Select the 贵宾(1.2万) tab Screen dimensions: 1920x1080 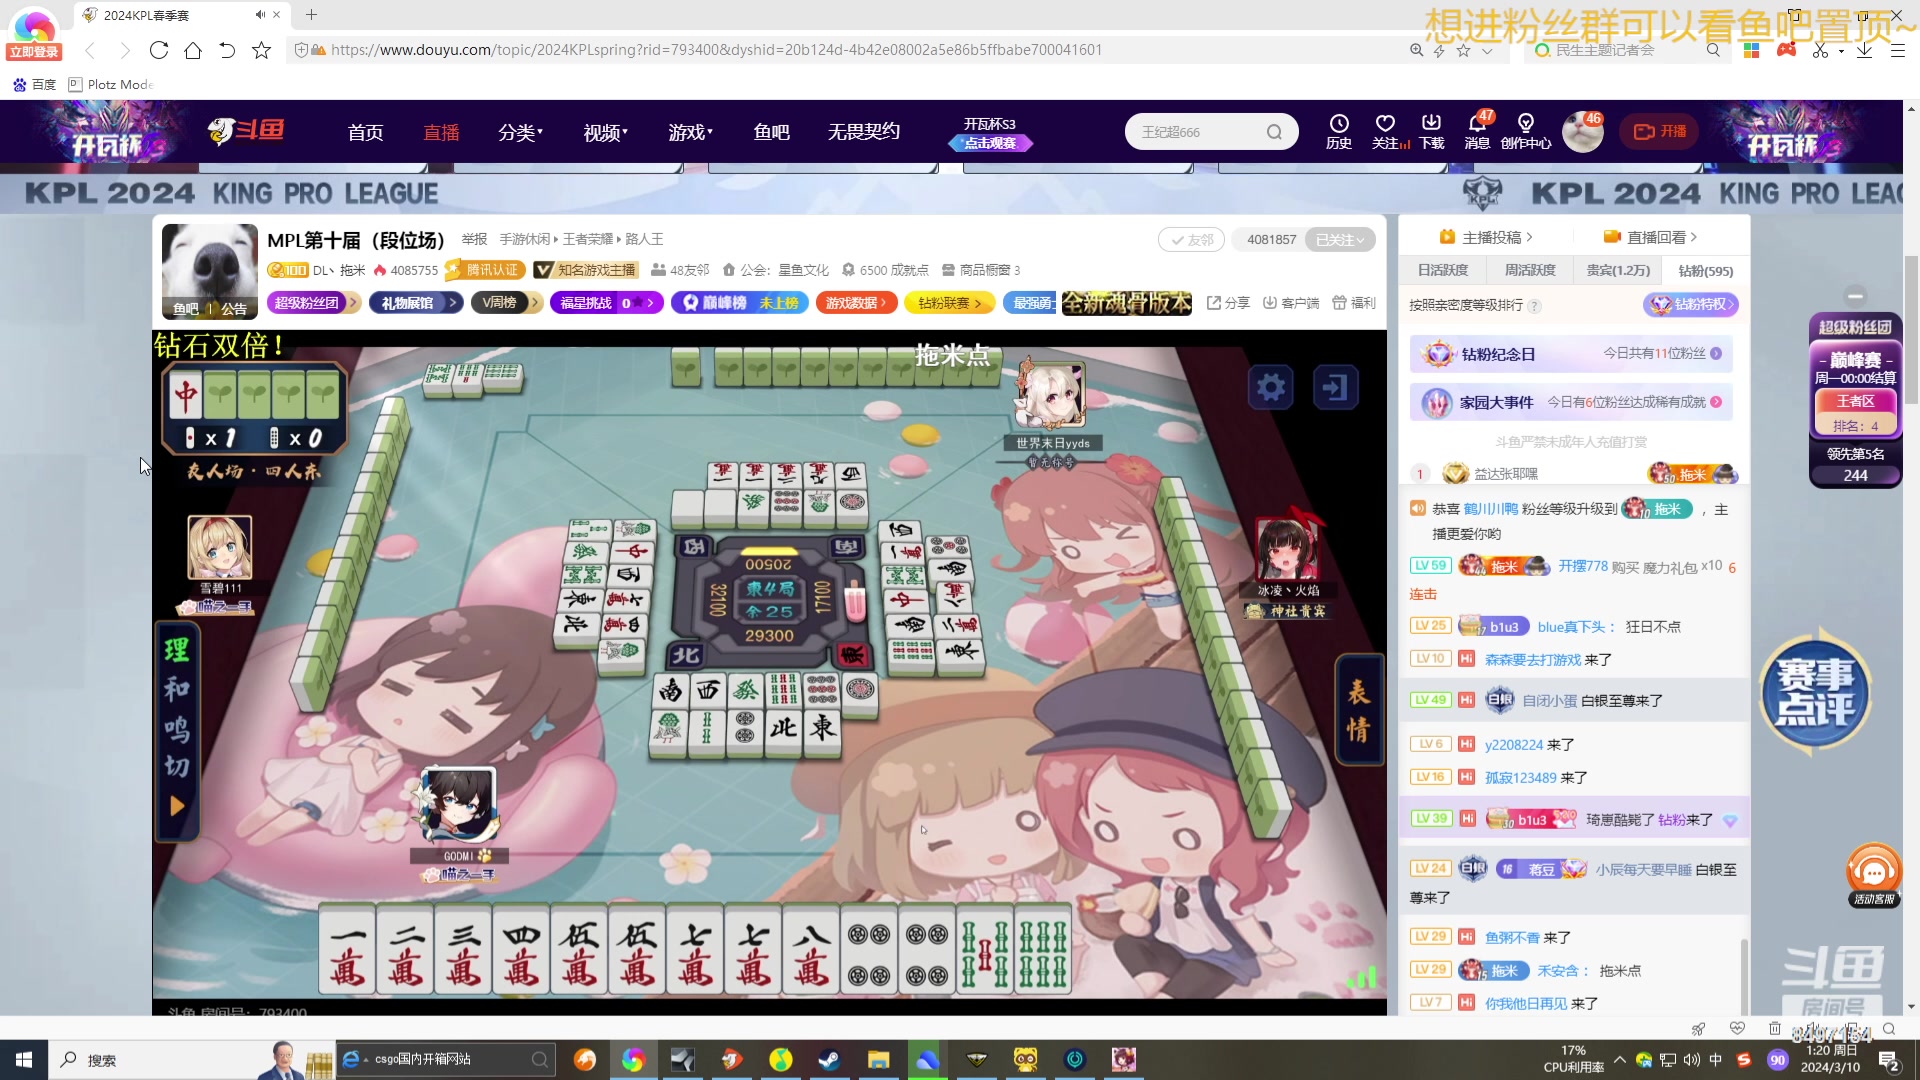pos(1618,270)
